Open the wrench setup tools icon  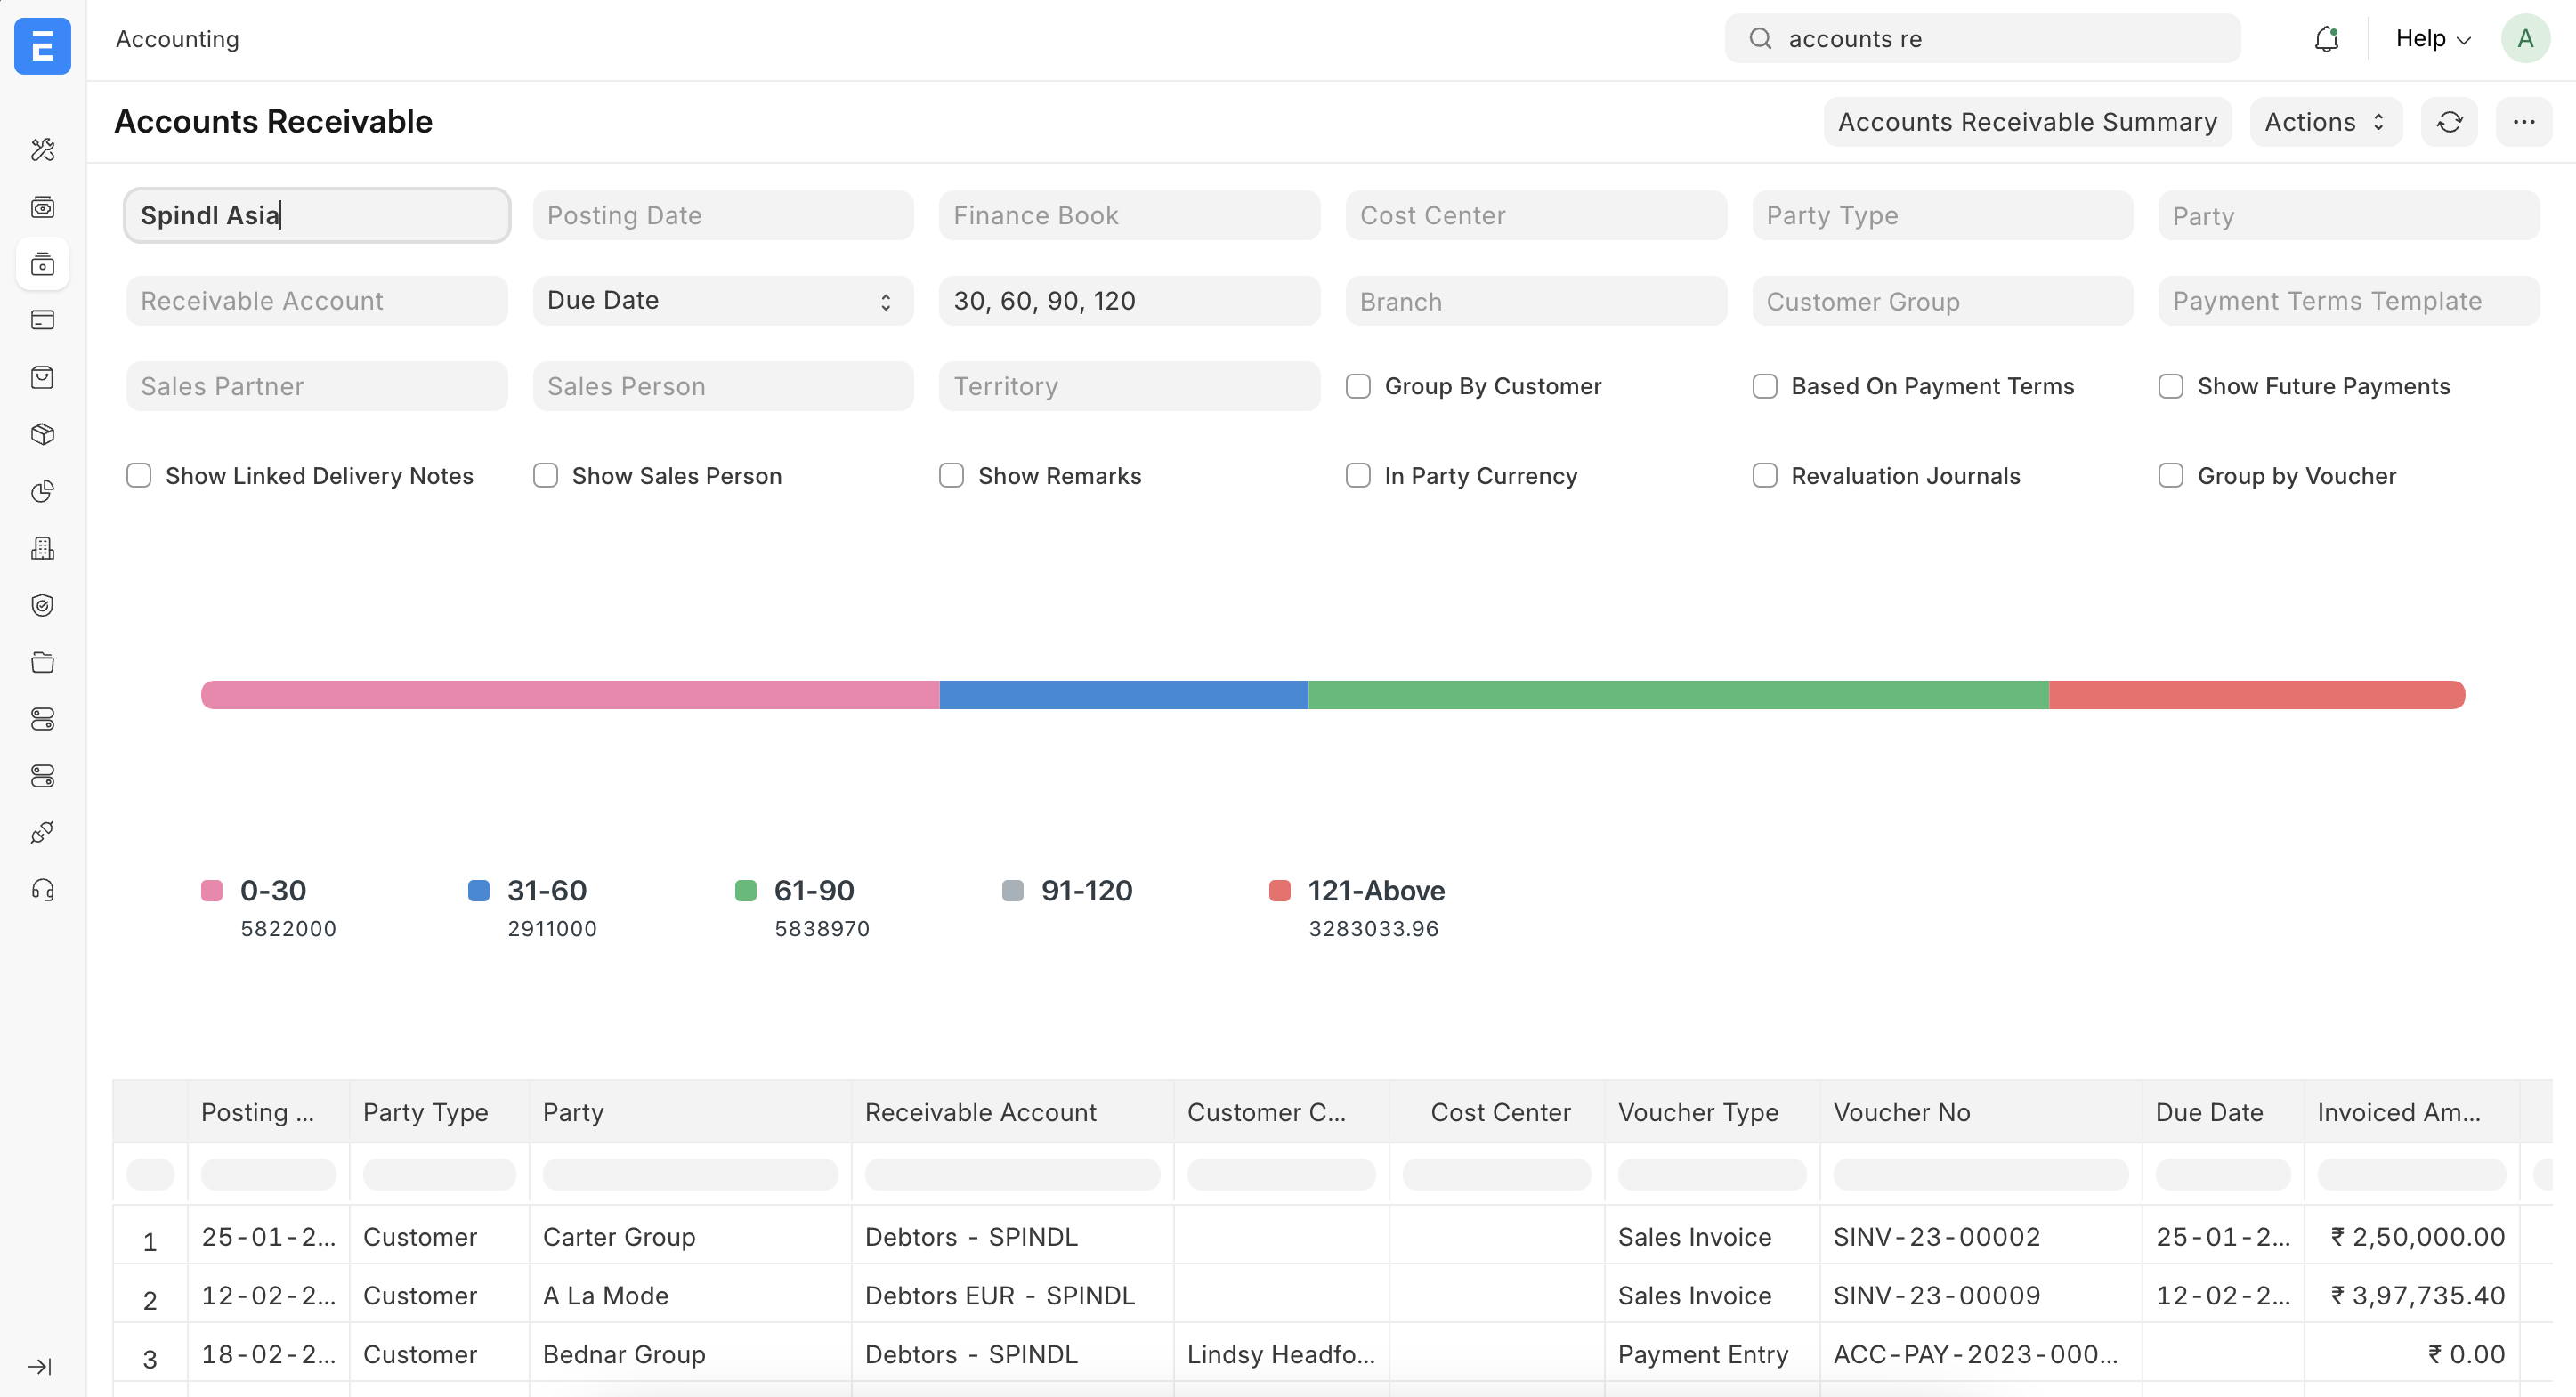click(x=43, y=150)
